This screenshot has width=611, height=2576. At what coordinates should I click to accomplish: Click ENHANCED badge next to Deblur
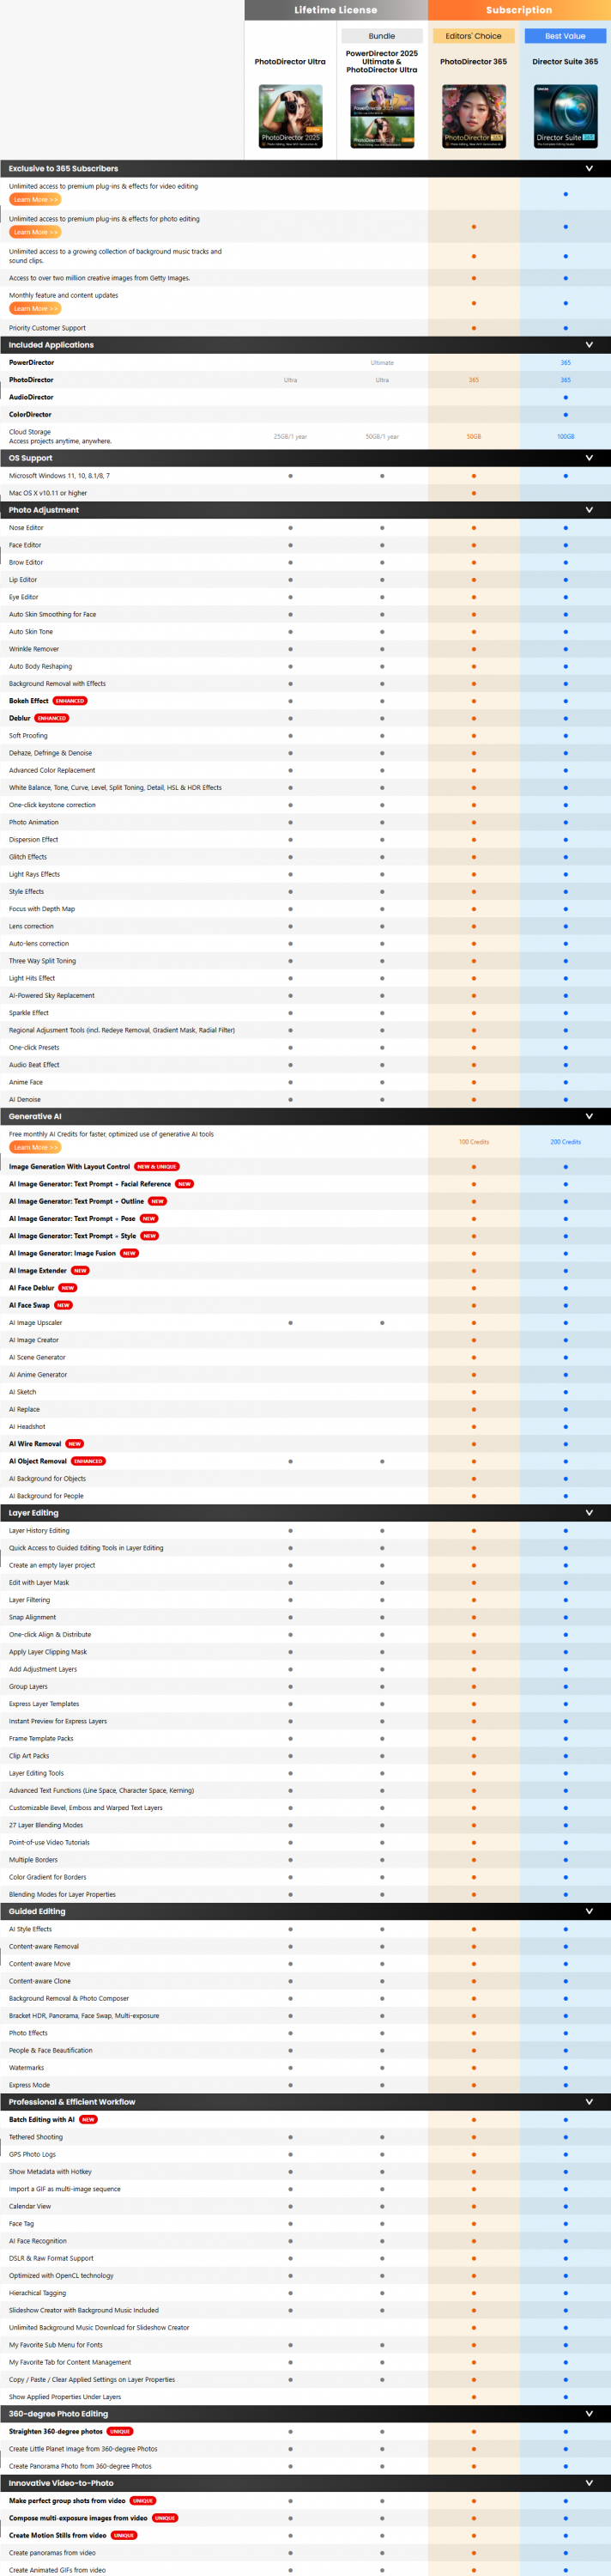pyautogui.click(x=52, y=718)
